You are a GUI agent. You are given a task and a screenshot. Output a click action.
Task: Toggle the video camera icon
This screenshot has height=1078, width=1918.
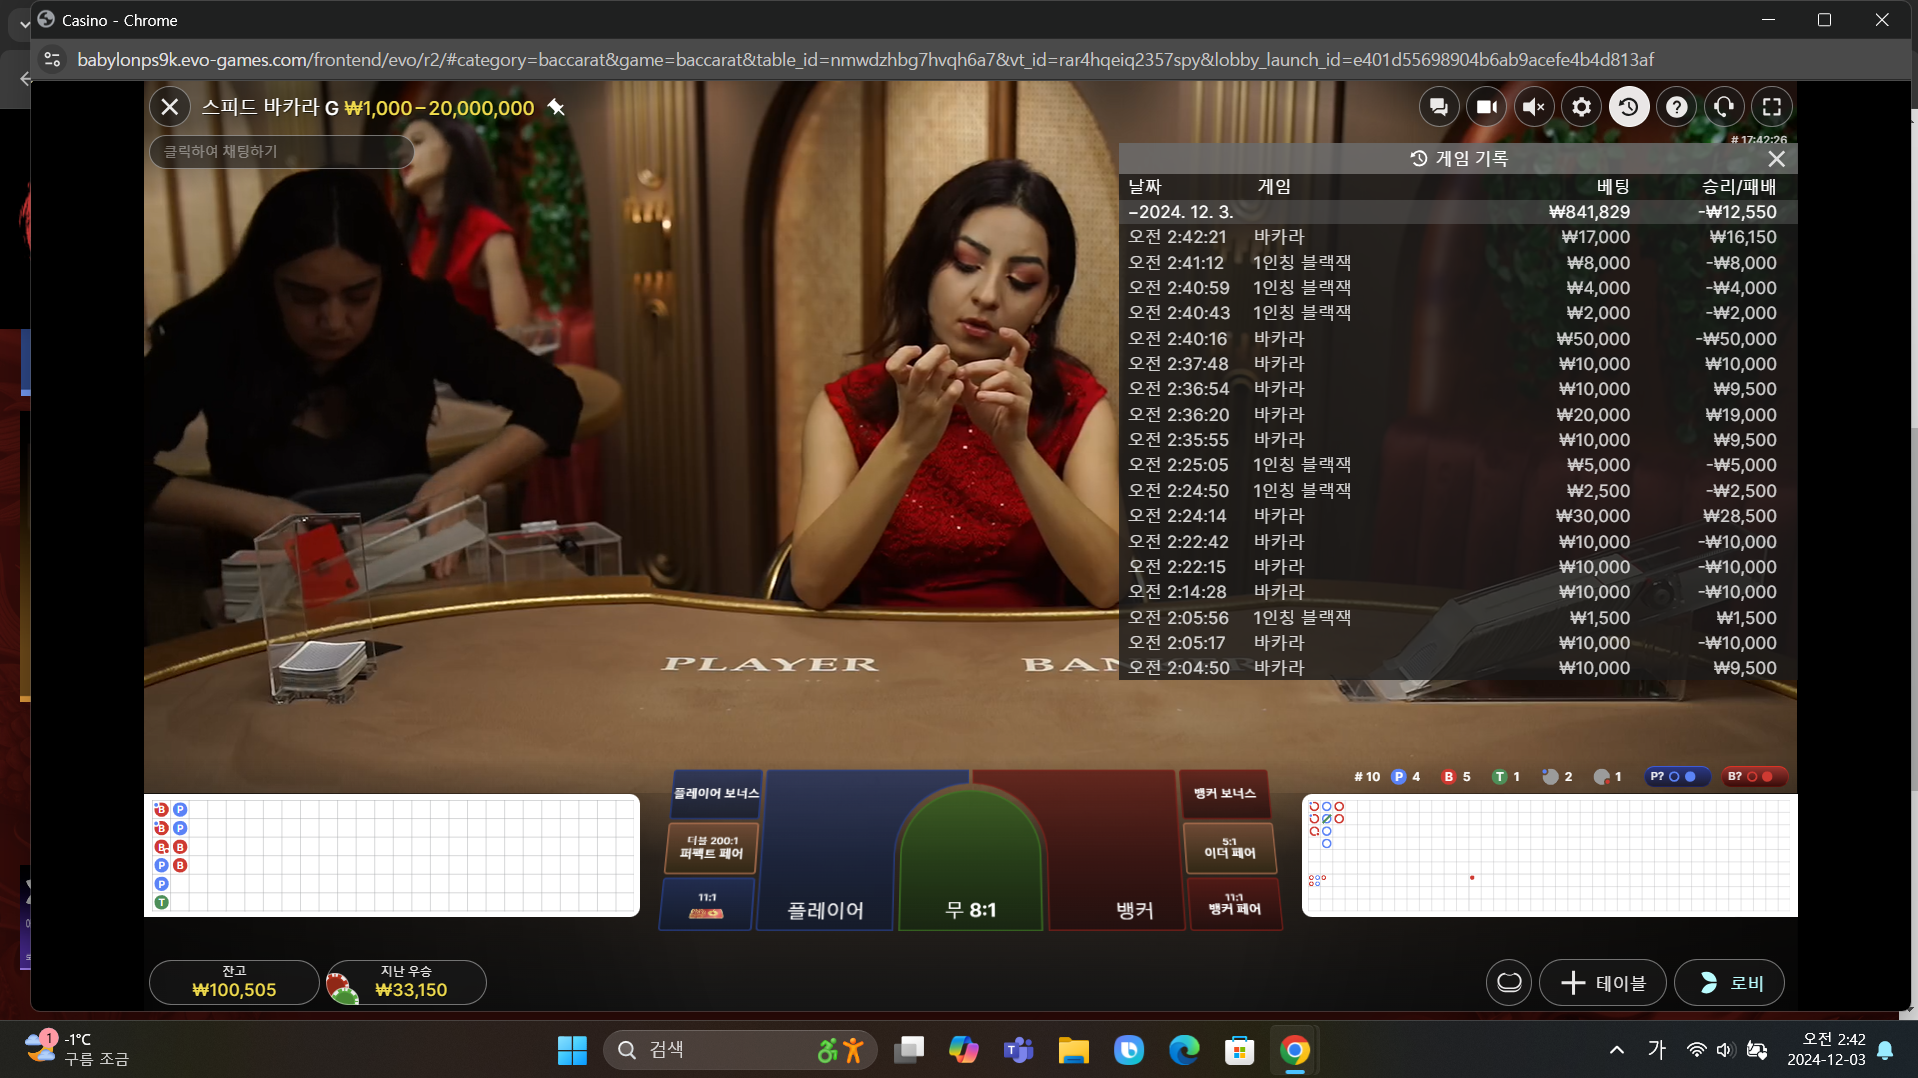(1486, 107)
